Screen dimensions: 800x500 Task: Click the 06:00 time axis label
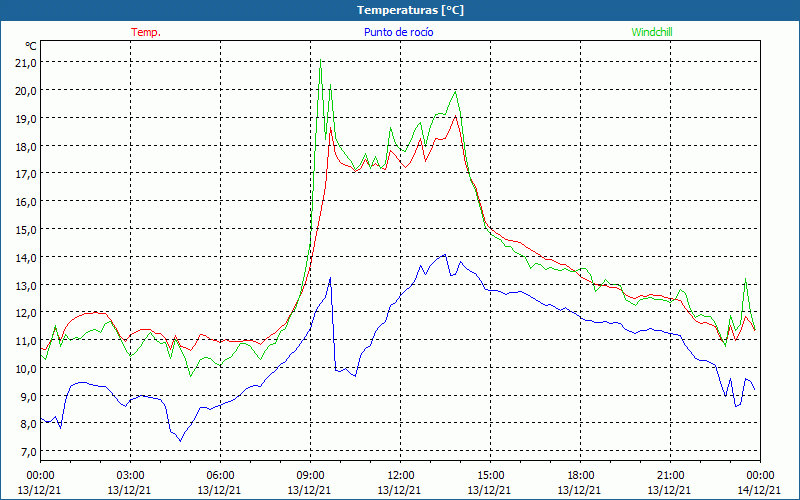[x=220, y=476]
